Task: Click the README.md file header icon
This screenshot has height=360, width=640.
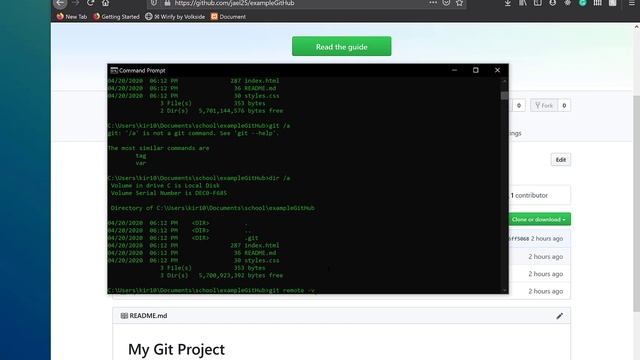Action: click(x=124, y=316)
